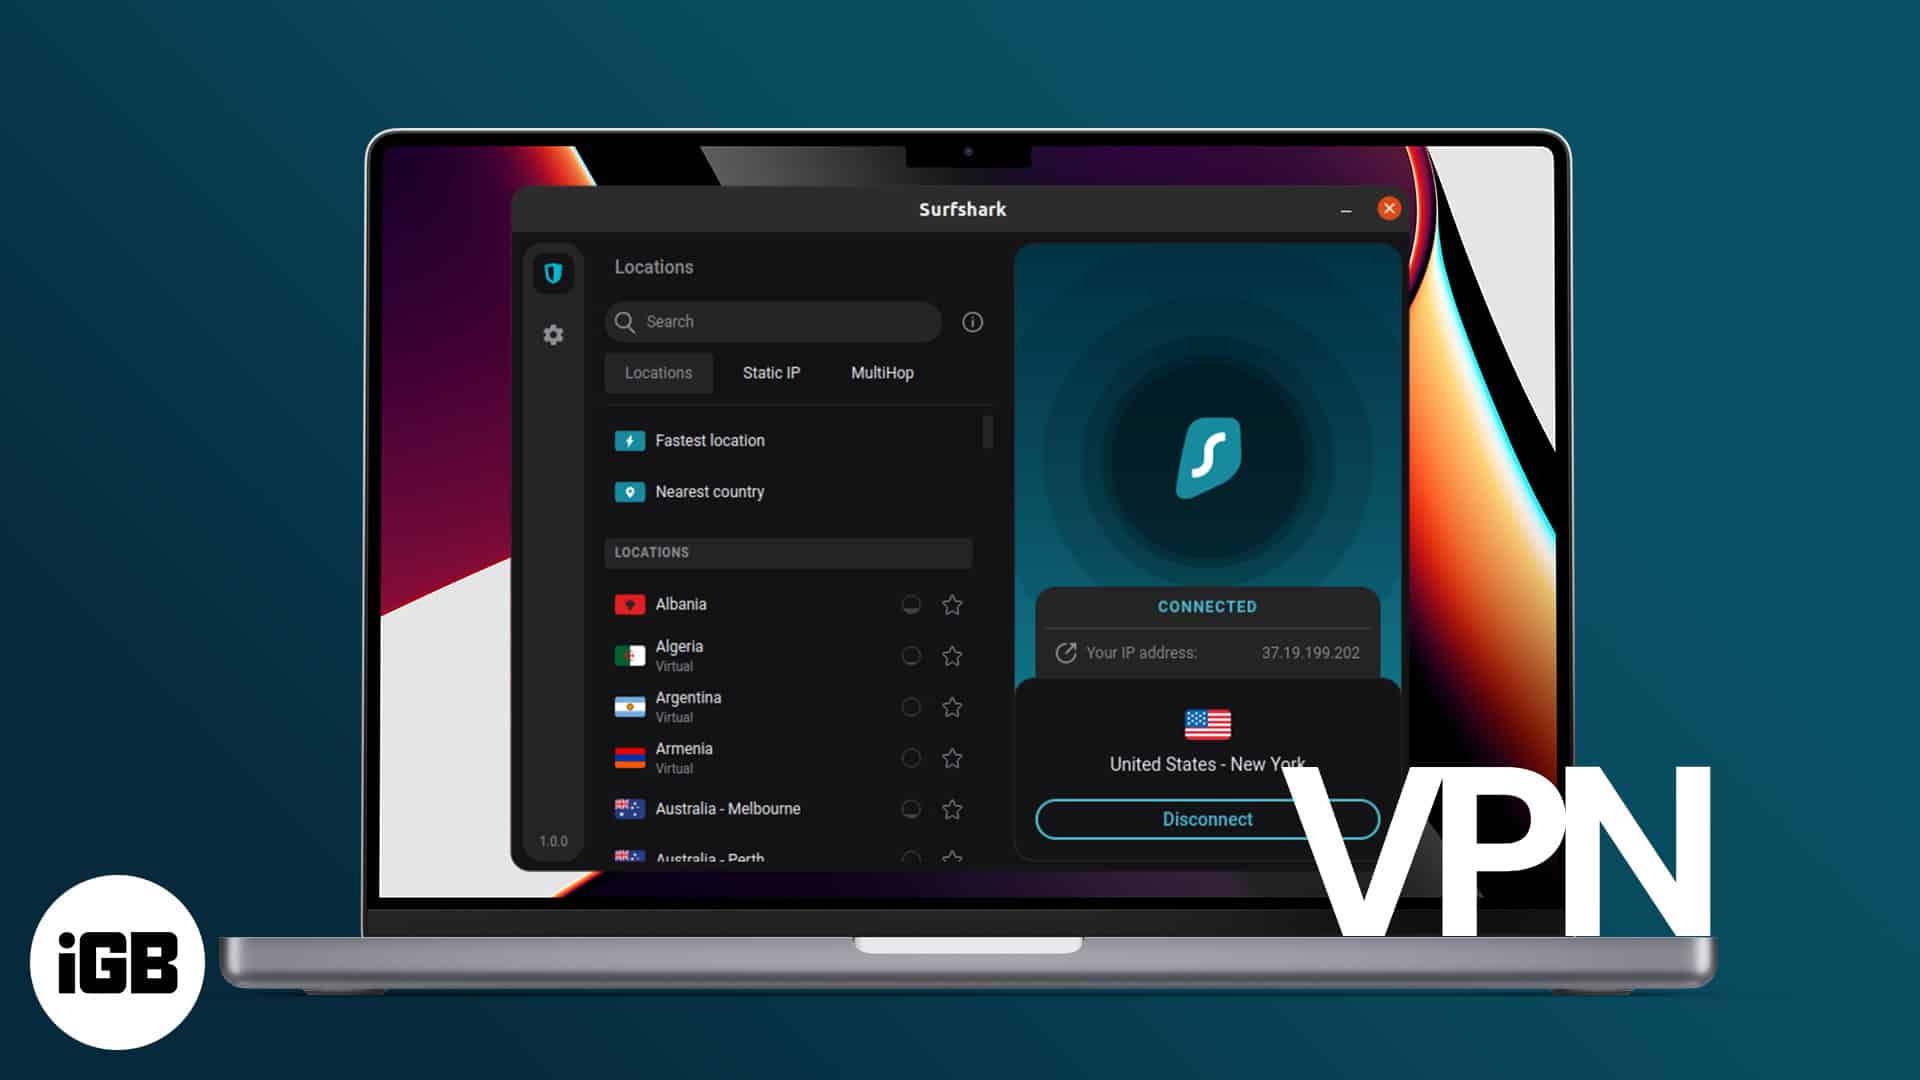The height and width of the screenshot is (1080, 1920).
Task: Click the settings gear icon in sidebar
Action: [x=554, y=335]
